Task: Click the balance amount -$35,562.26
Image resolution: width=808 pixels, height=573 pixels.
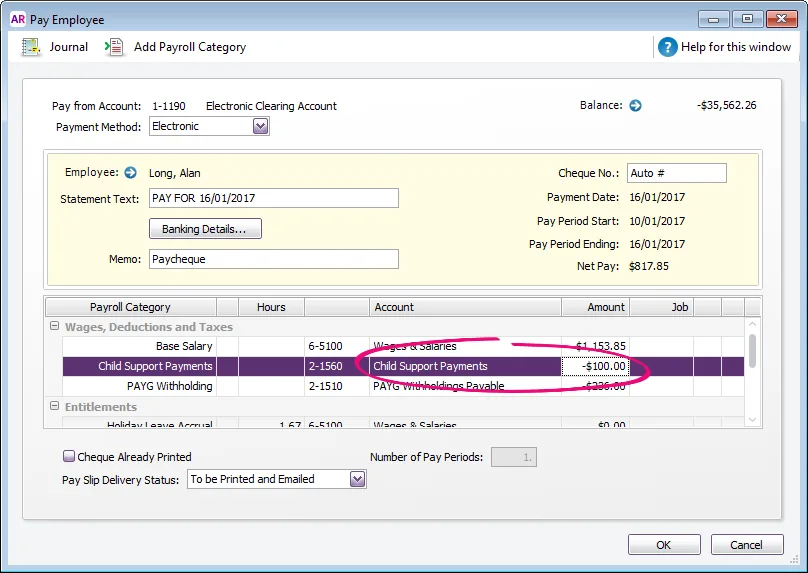Action: pos(727,106)
